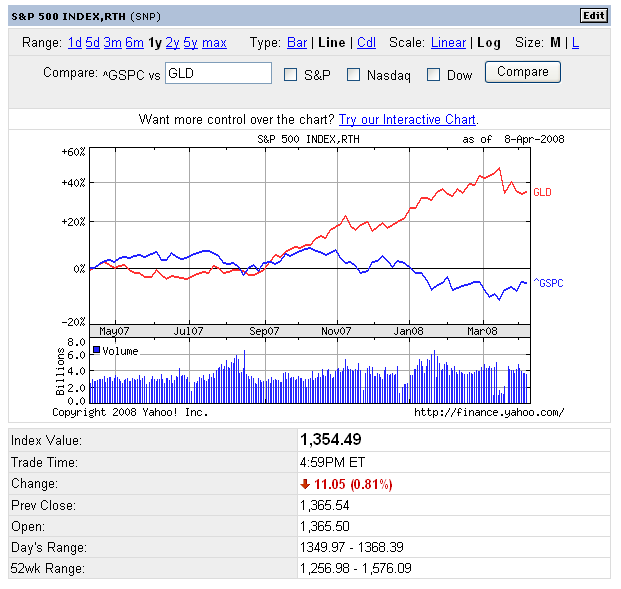
Task: Change chart type to Bar
Action: click(297, 43)
